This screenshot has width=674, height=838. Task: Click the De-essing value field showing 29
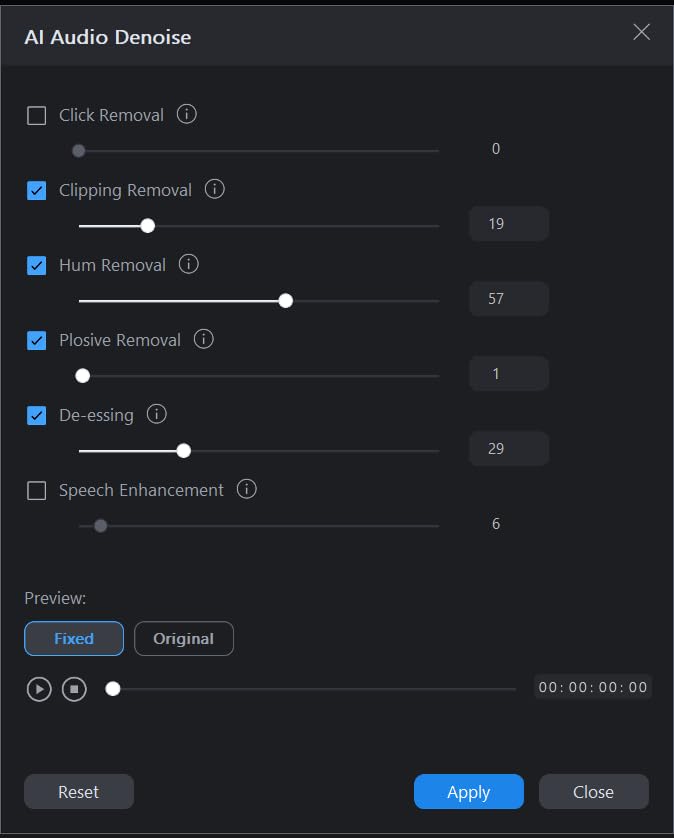508,449
